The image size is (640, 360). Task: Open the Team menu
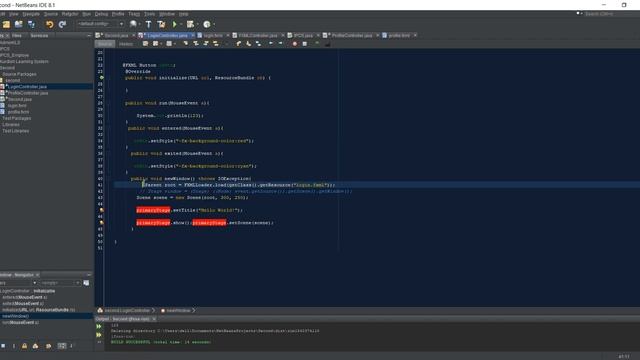pos(134,14)
